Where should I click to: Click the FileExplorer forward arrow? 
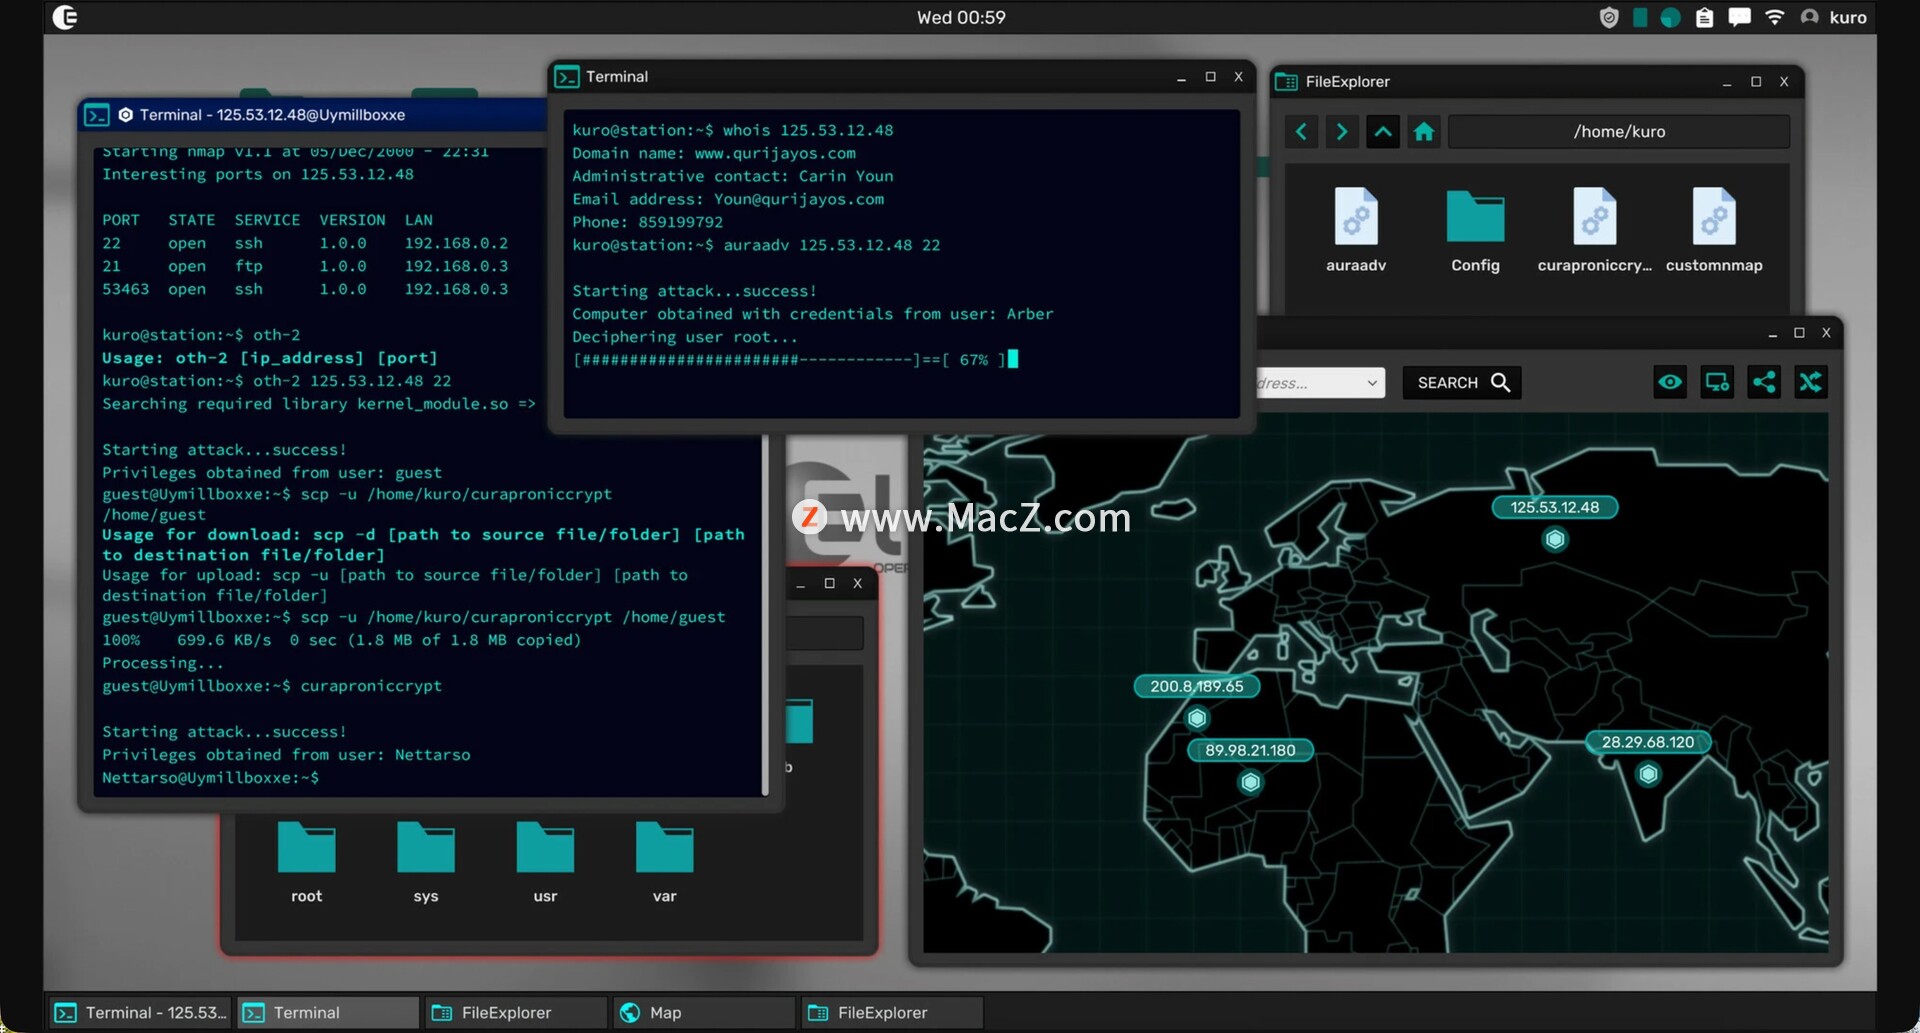point(1342,132)
